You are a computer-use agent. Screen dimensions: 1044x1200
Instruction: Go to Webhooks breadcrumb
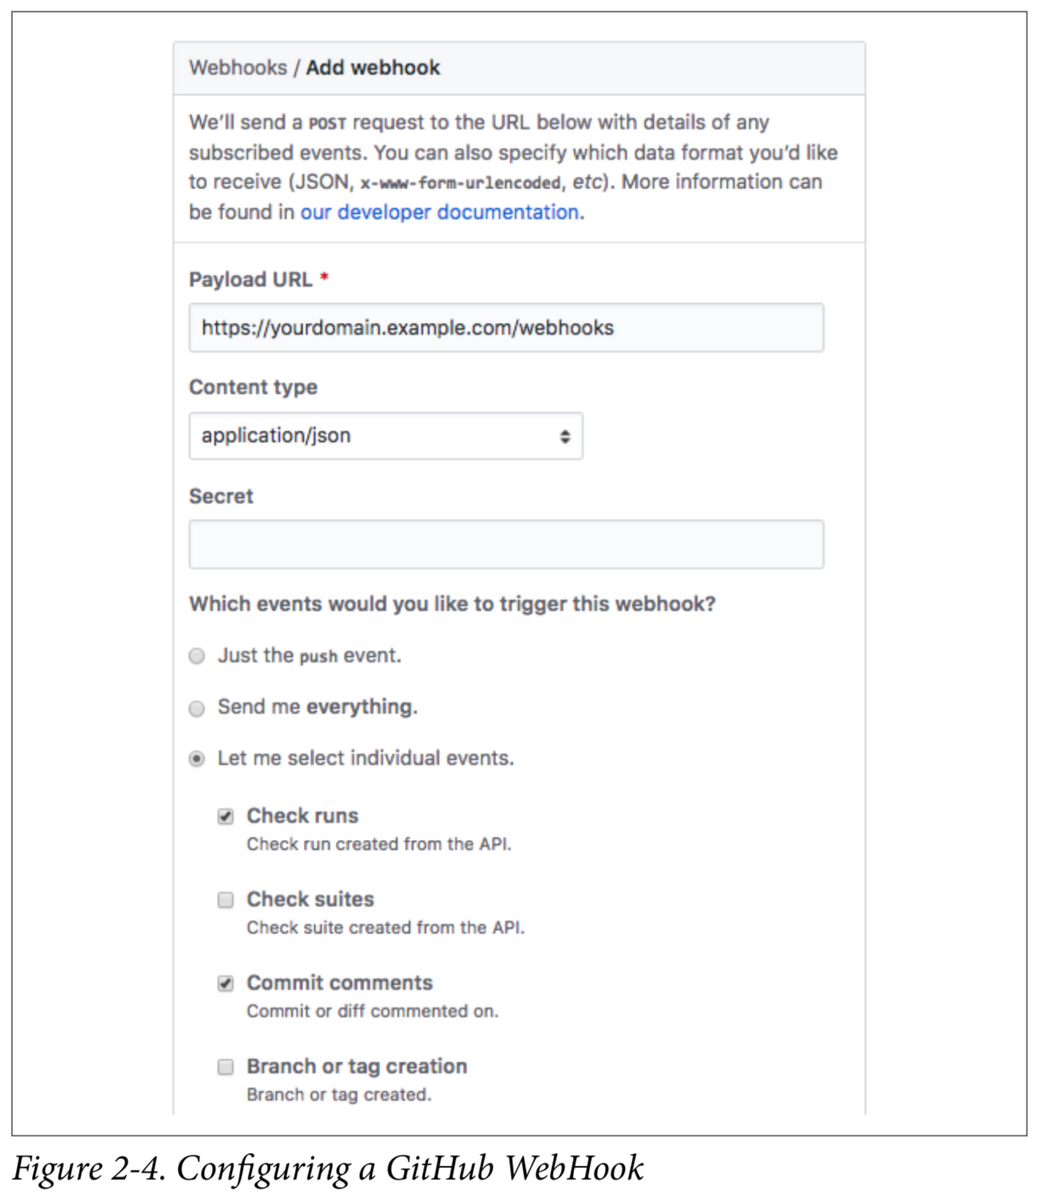(x=237, y=68)
